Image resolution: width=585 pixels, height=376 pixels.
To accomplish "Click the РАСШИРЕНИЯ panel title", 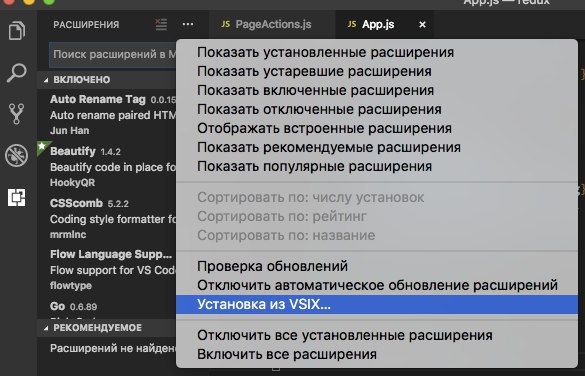I will coord(86,25).
